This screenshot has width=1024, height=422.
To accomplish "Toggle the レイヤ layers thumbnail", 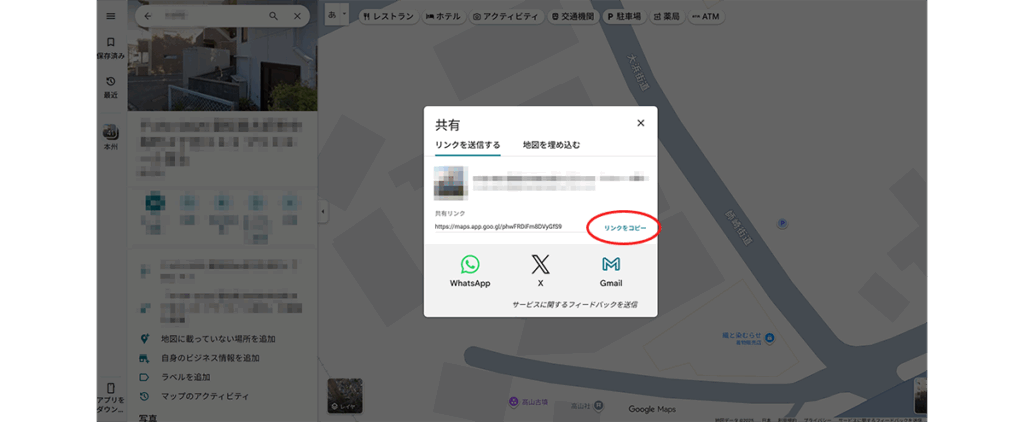I will (343, 395).
